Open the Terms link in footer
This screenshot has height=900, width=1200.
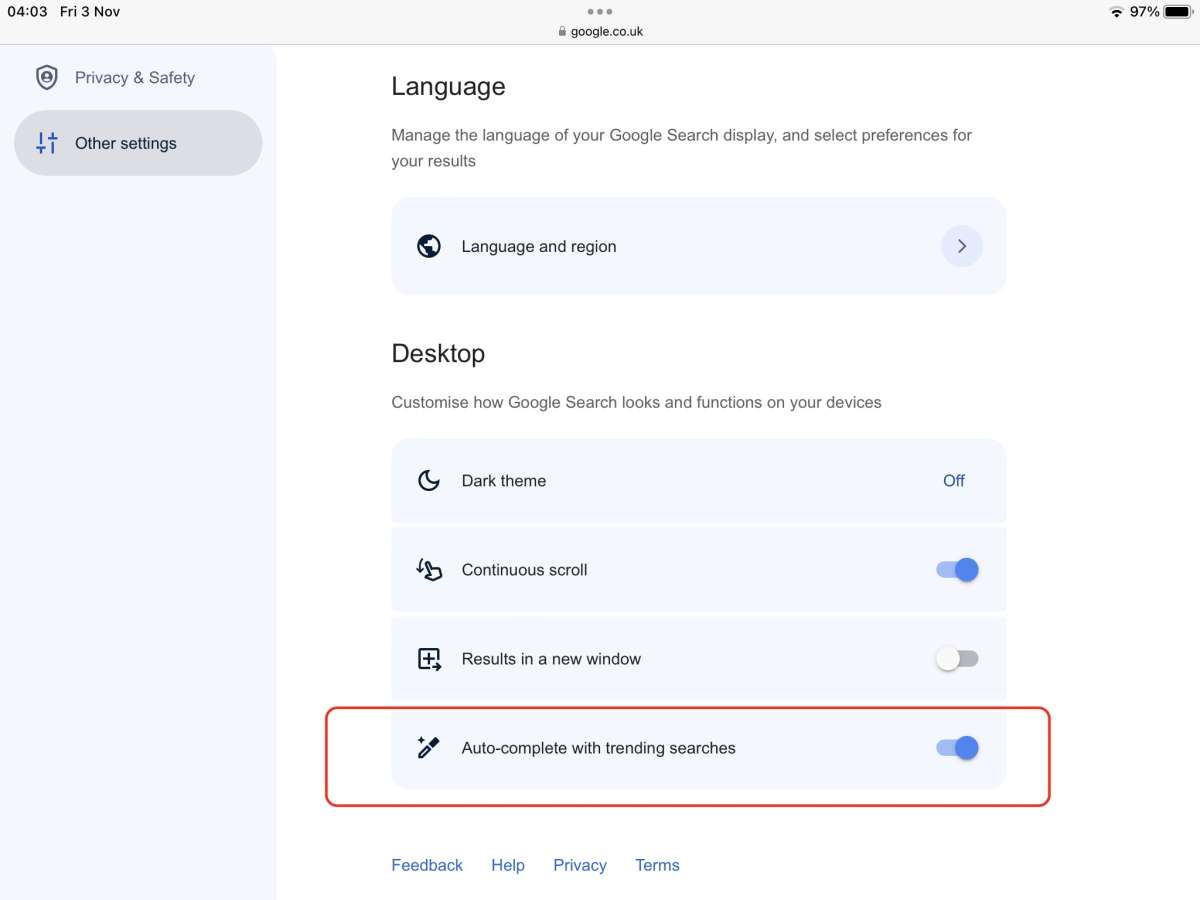click(x=657, y=865)
